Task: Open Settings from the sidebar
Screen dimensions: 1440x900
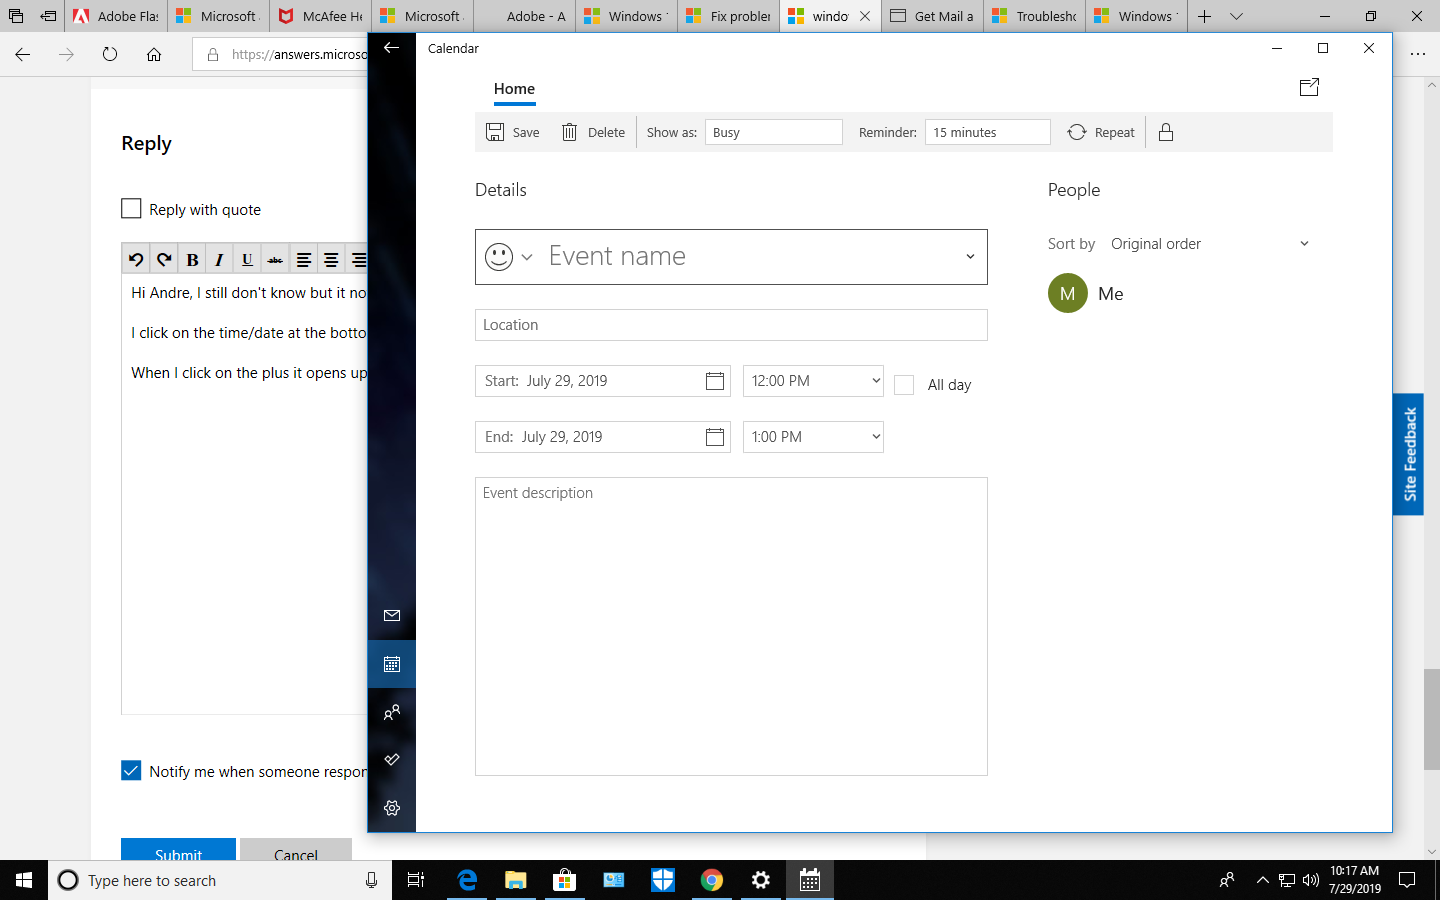Action: coord(391,808)
